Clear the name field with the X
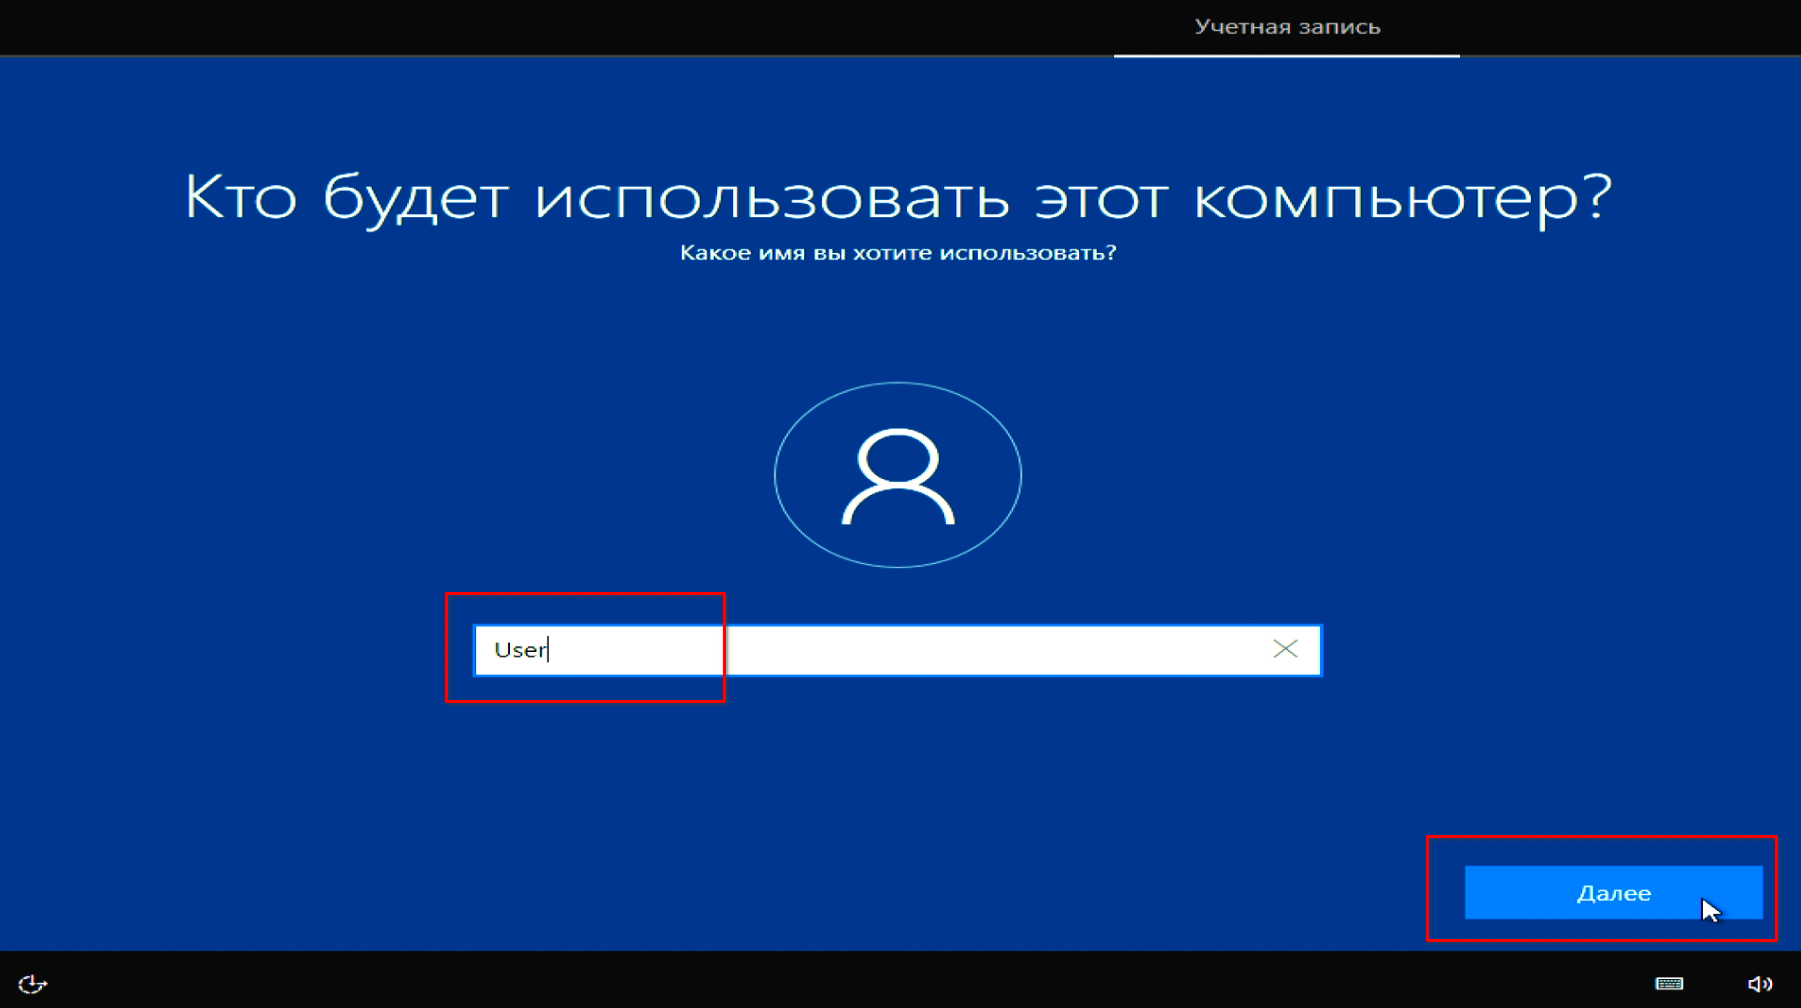Viewport: 1801px width, 1008px height. point(1285,650)
